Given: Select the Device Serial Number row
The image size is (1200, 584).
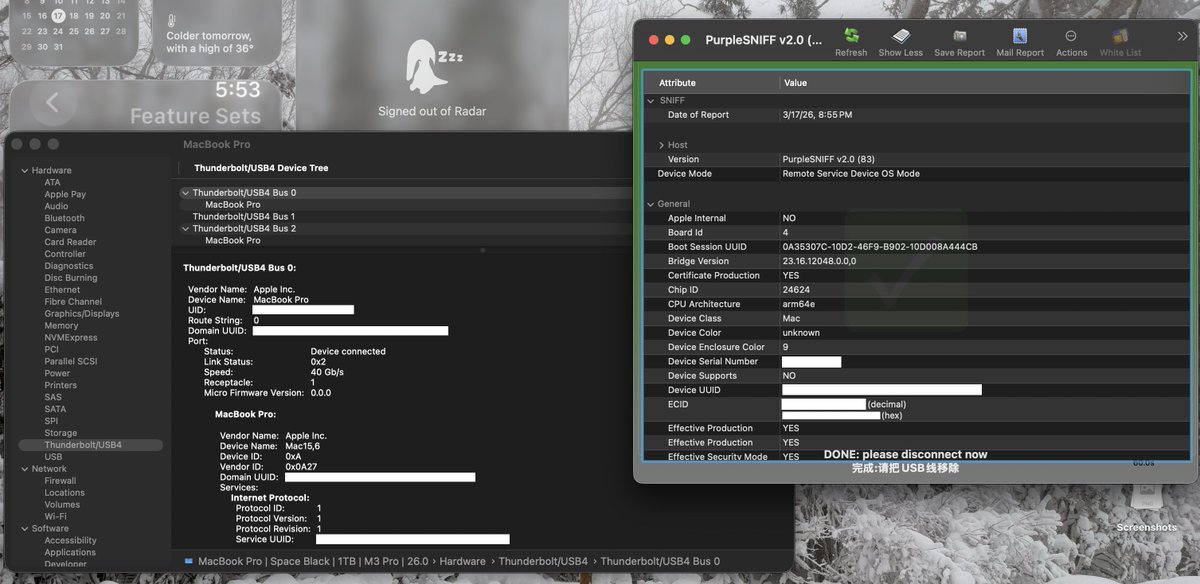Looking at the screenshot, I should 917,362.
